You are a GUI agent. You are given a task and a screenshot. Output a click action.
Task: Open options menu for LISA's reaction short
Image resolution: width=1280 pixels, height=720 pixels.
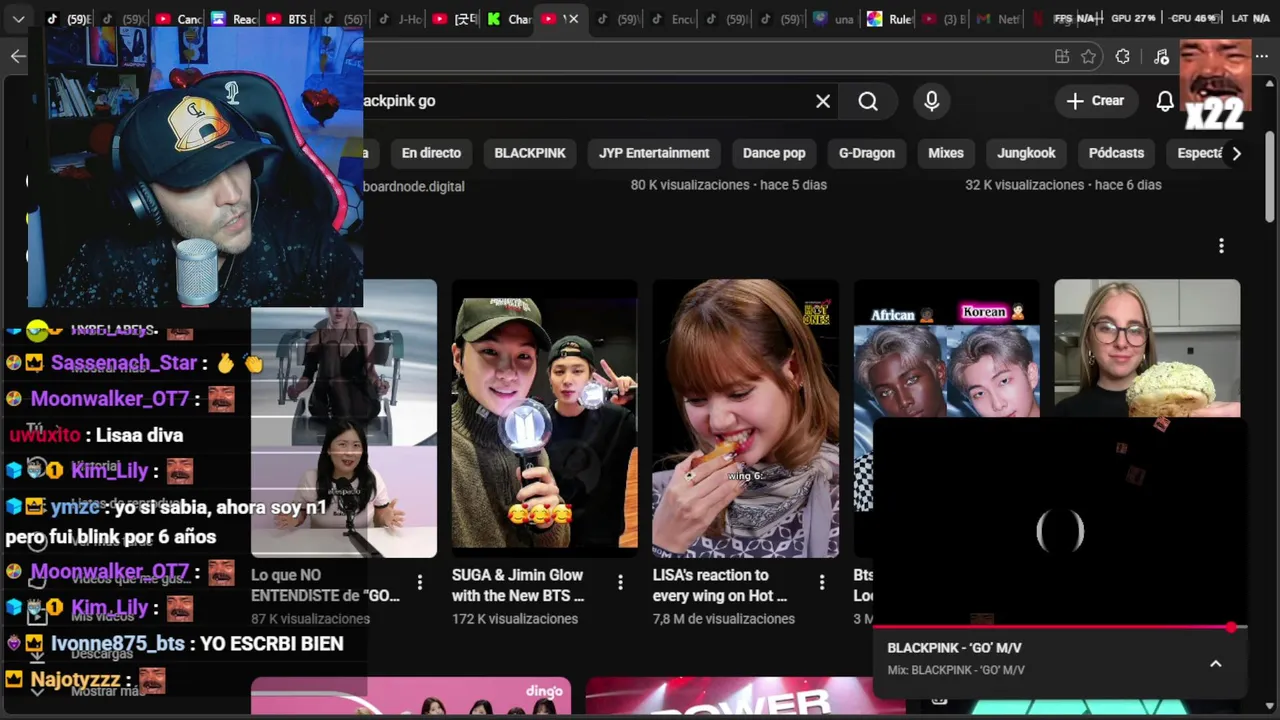[x=822, y=582]
